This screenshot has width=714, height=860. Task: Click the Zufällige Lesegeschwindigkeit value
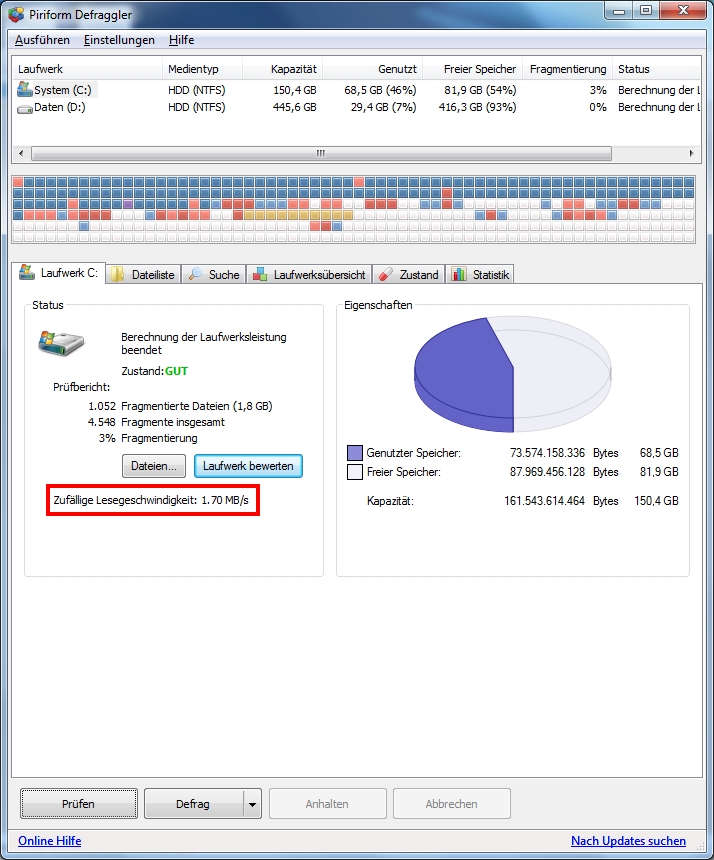click(225, 500)
